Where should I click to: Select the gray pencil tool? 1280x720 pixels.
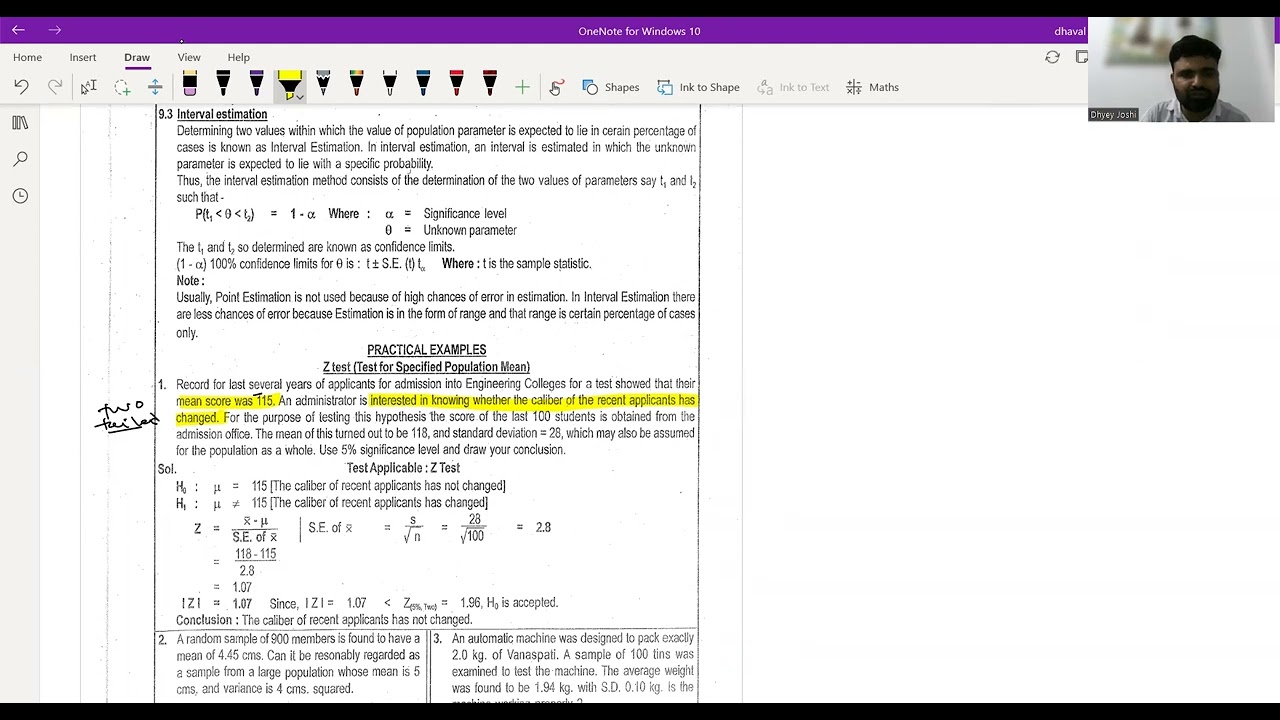(323, 86)
